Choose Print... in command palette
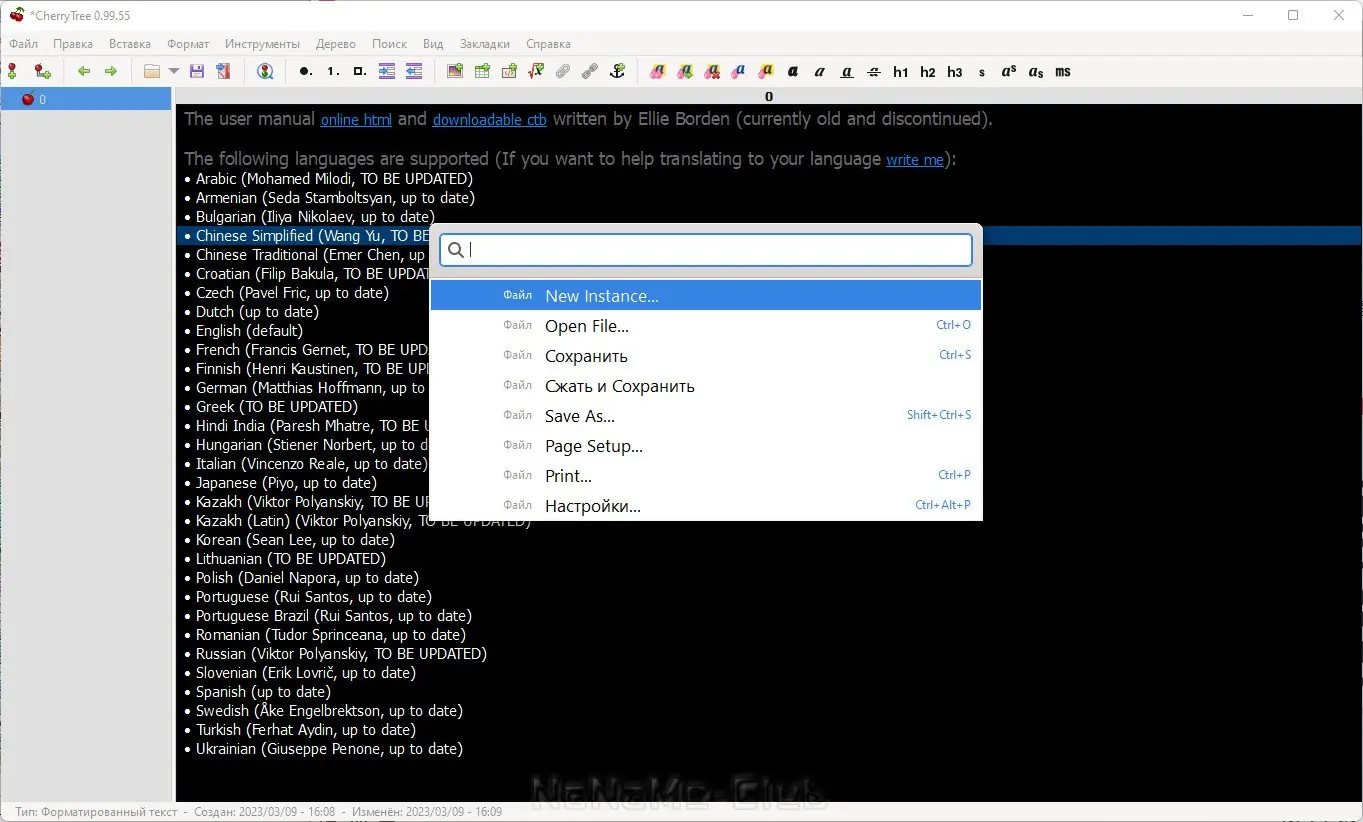Screen dimensions: 1363x822 tap(706, 476)
